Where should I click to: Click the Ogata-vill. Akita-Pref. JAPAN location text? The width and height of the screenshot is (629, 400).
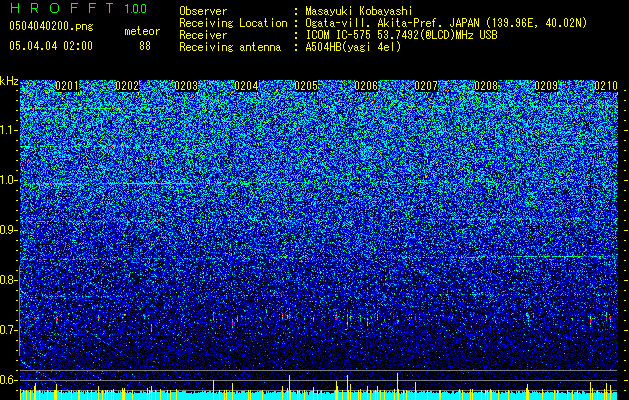tap(446, 23)
